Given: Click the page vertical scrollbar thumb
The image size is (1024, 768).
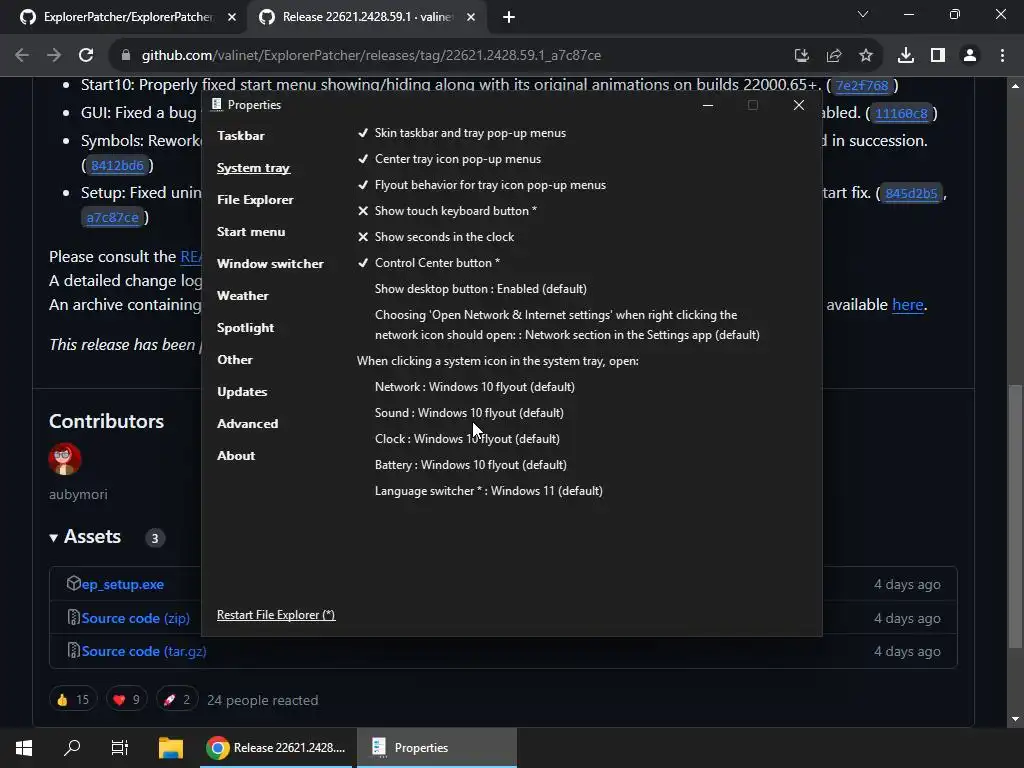Looking at the screenshot, I should (x=1015, y=516).
